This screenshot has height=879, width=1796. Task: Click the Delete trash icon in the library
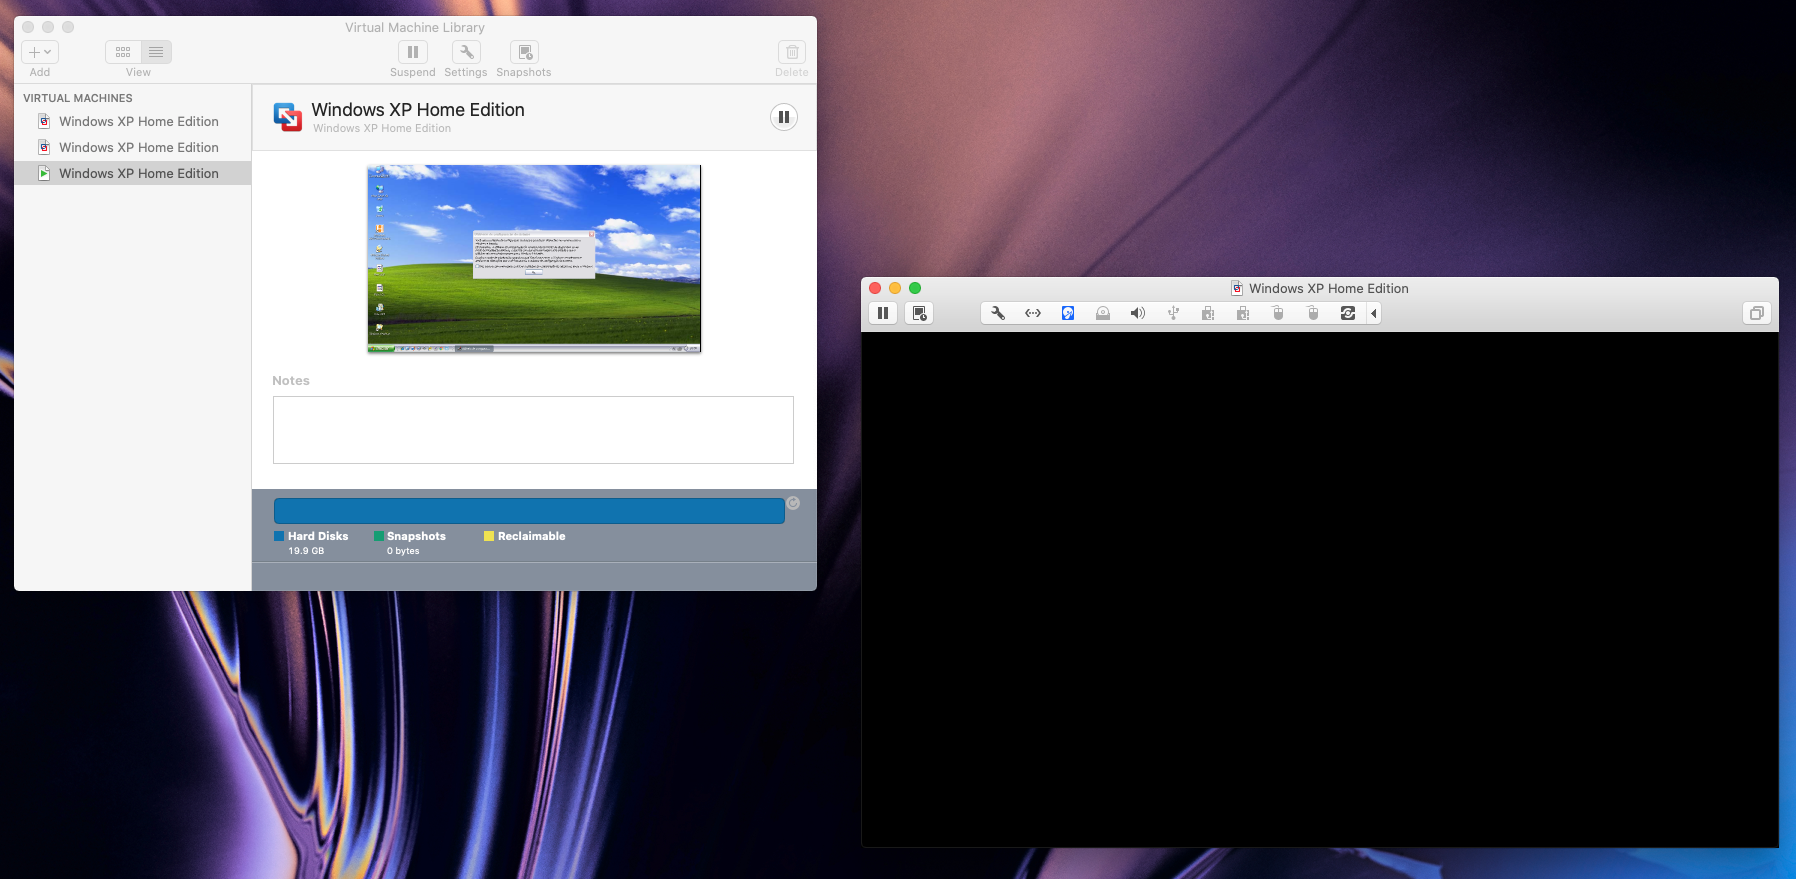[791, 52]
